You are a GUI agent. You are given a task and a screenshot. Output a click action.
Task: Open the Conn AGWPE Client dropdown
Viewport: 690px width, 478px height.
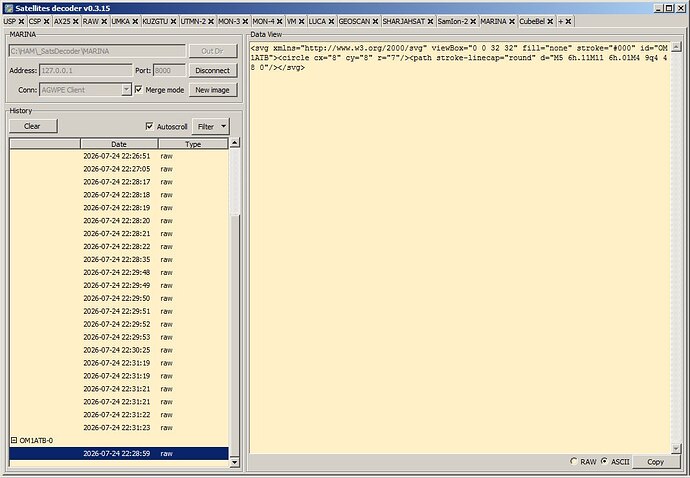point(126,90)
